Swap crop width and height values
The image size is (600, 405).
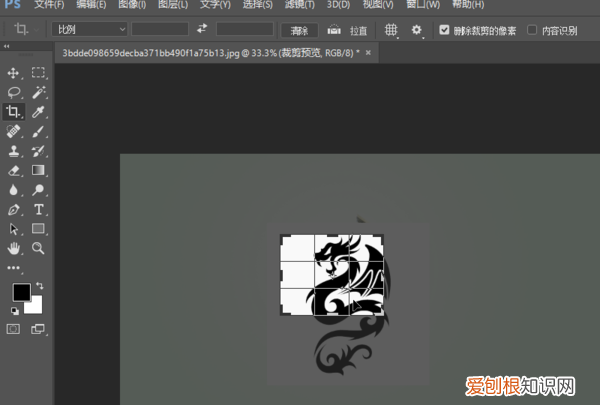point(202,28)
